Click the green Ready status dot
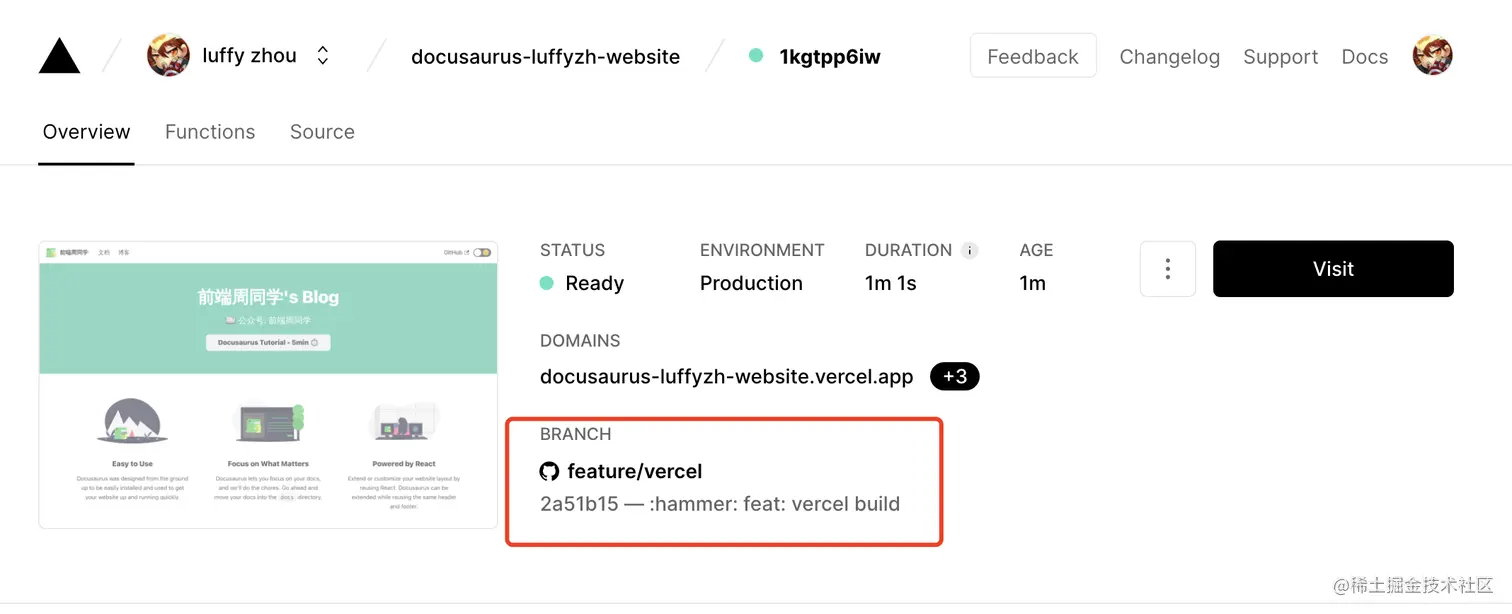 pos(547,283)
